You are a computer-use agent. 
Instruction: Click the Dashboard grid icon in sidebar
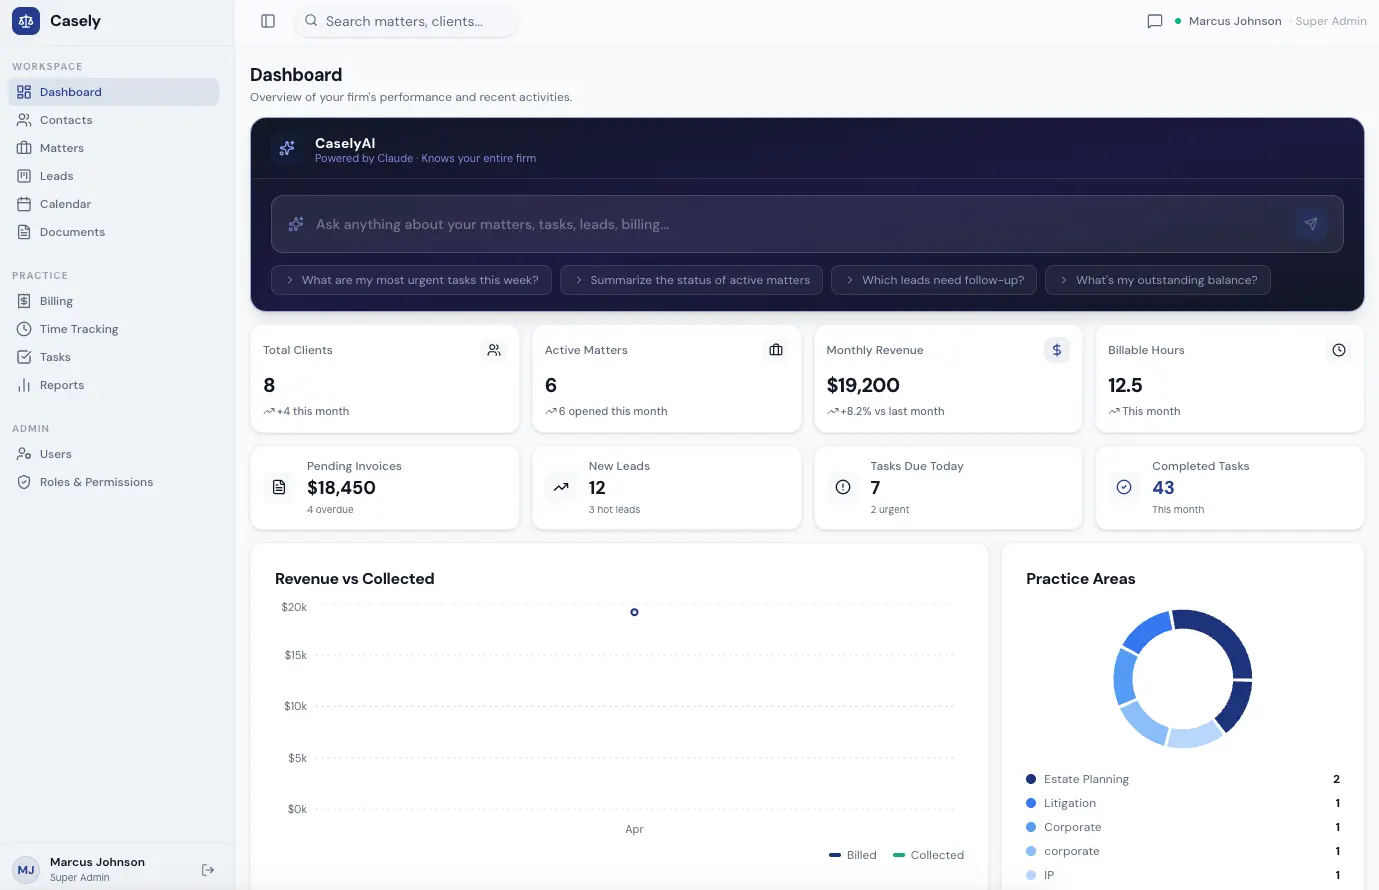click(x=24, y=92)
